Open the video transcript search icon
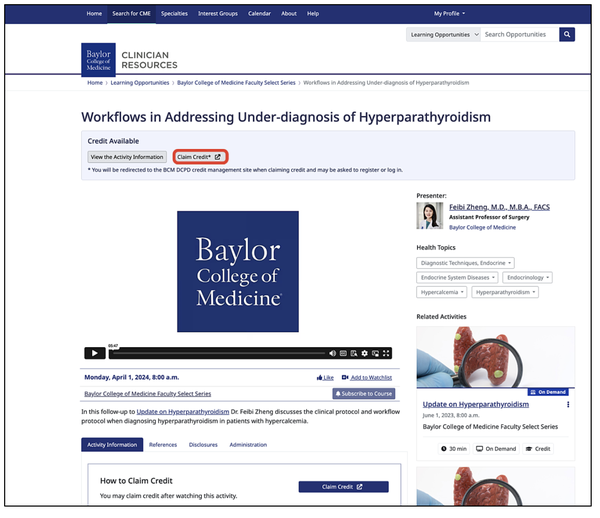This screenshot has width=600, height=518. [354, 353]
